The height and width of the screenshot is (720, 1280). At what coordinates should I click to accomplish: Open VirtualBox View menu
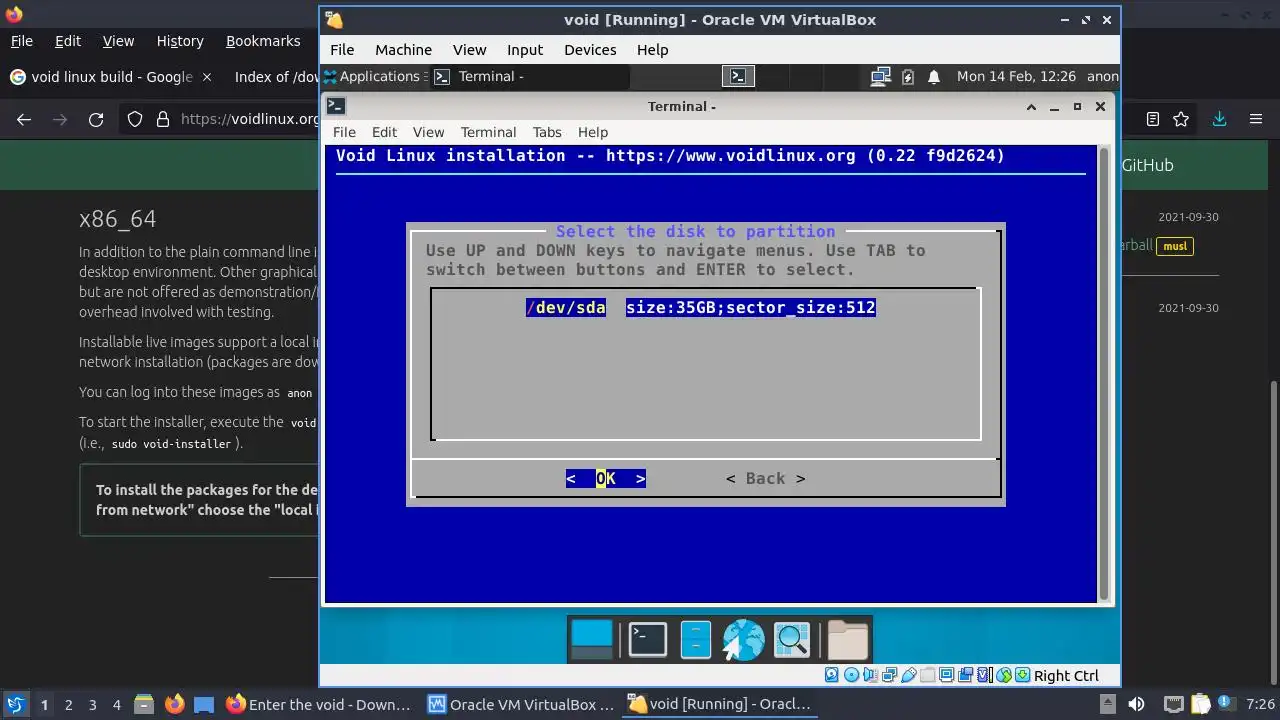(469, 50)
